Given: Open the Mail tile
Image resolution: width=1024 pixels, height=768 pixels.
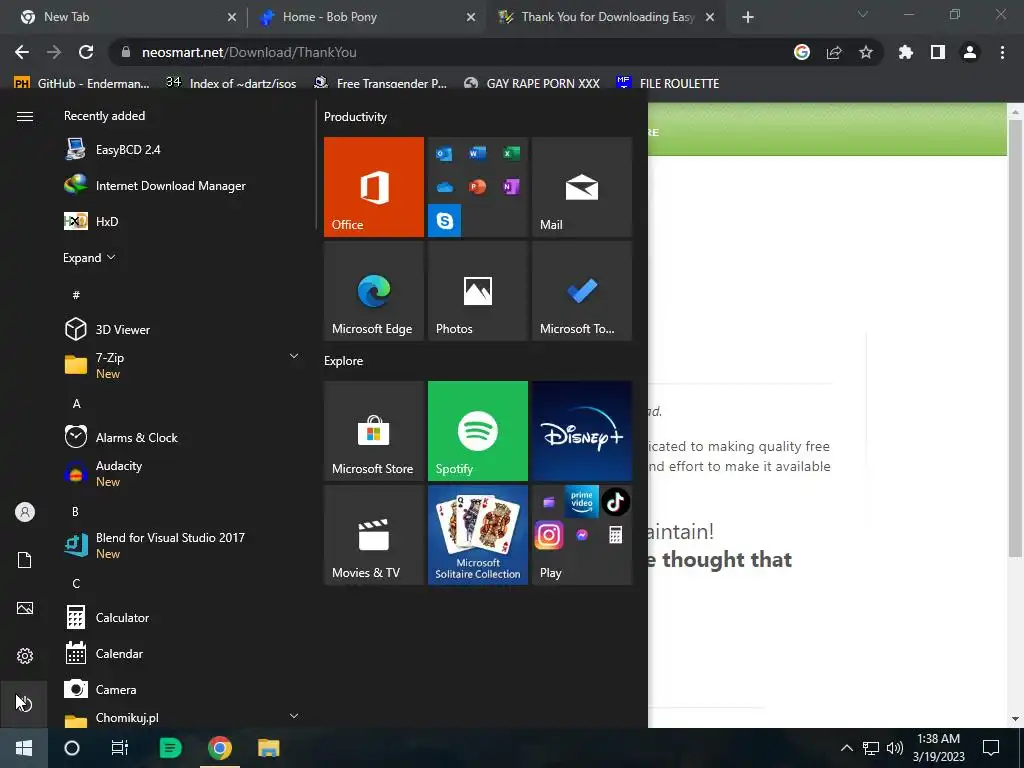Looking at the screenshot, I should coord(582,187).
